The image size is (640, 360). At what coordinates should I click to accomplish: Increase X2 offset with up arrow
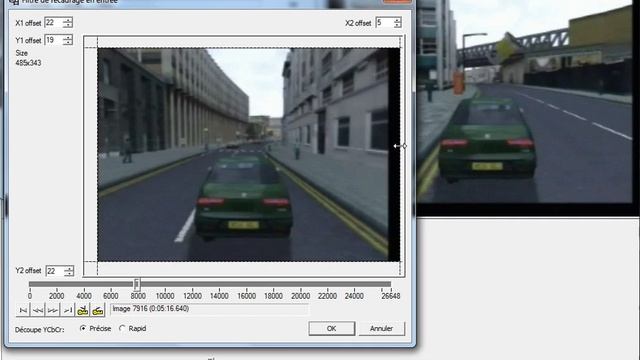click(398, 20)
